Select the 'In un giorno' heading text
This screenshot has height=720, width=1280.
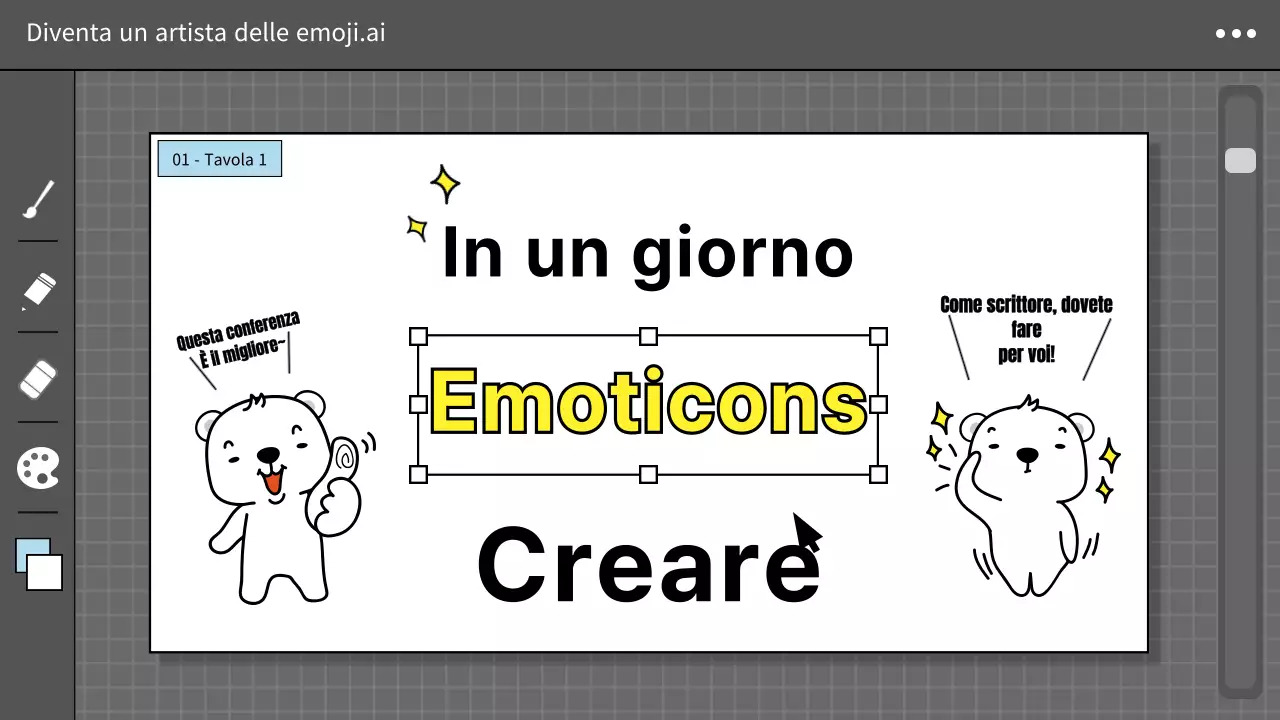(648, 252)
